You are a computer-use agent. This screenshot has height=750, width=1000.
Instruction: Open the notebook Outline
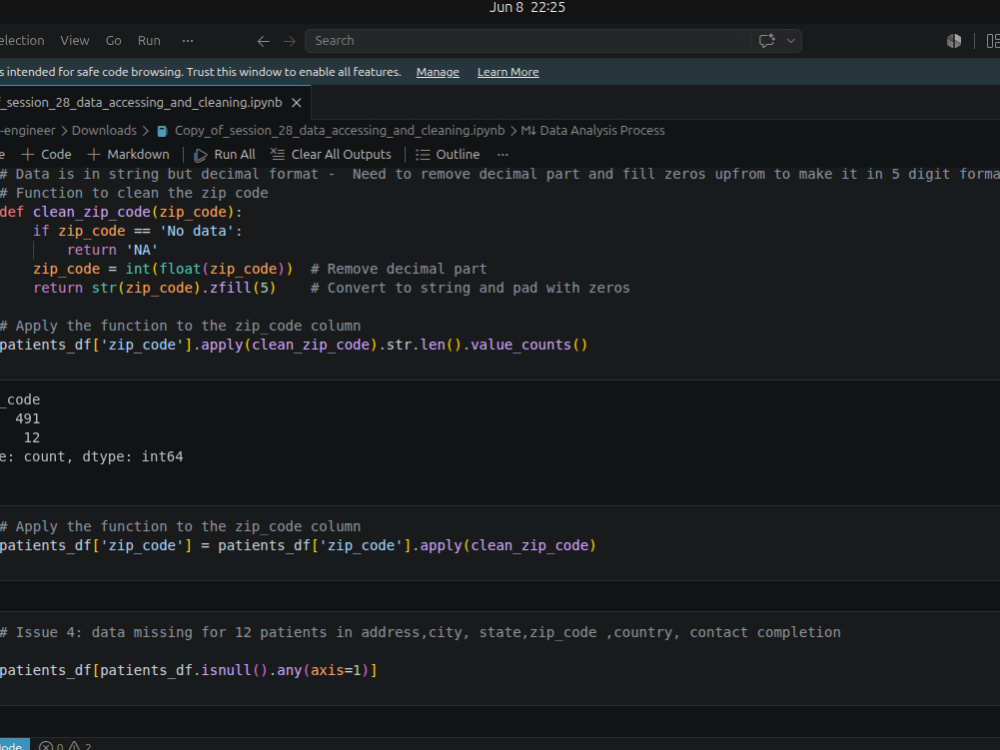(448, 154)
